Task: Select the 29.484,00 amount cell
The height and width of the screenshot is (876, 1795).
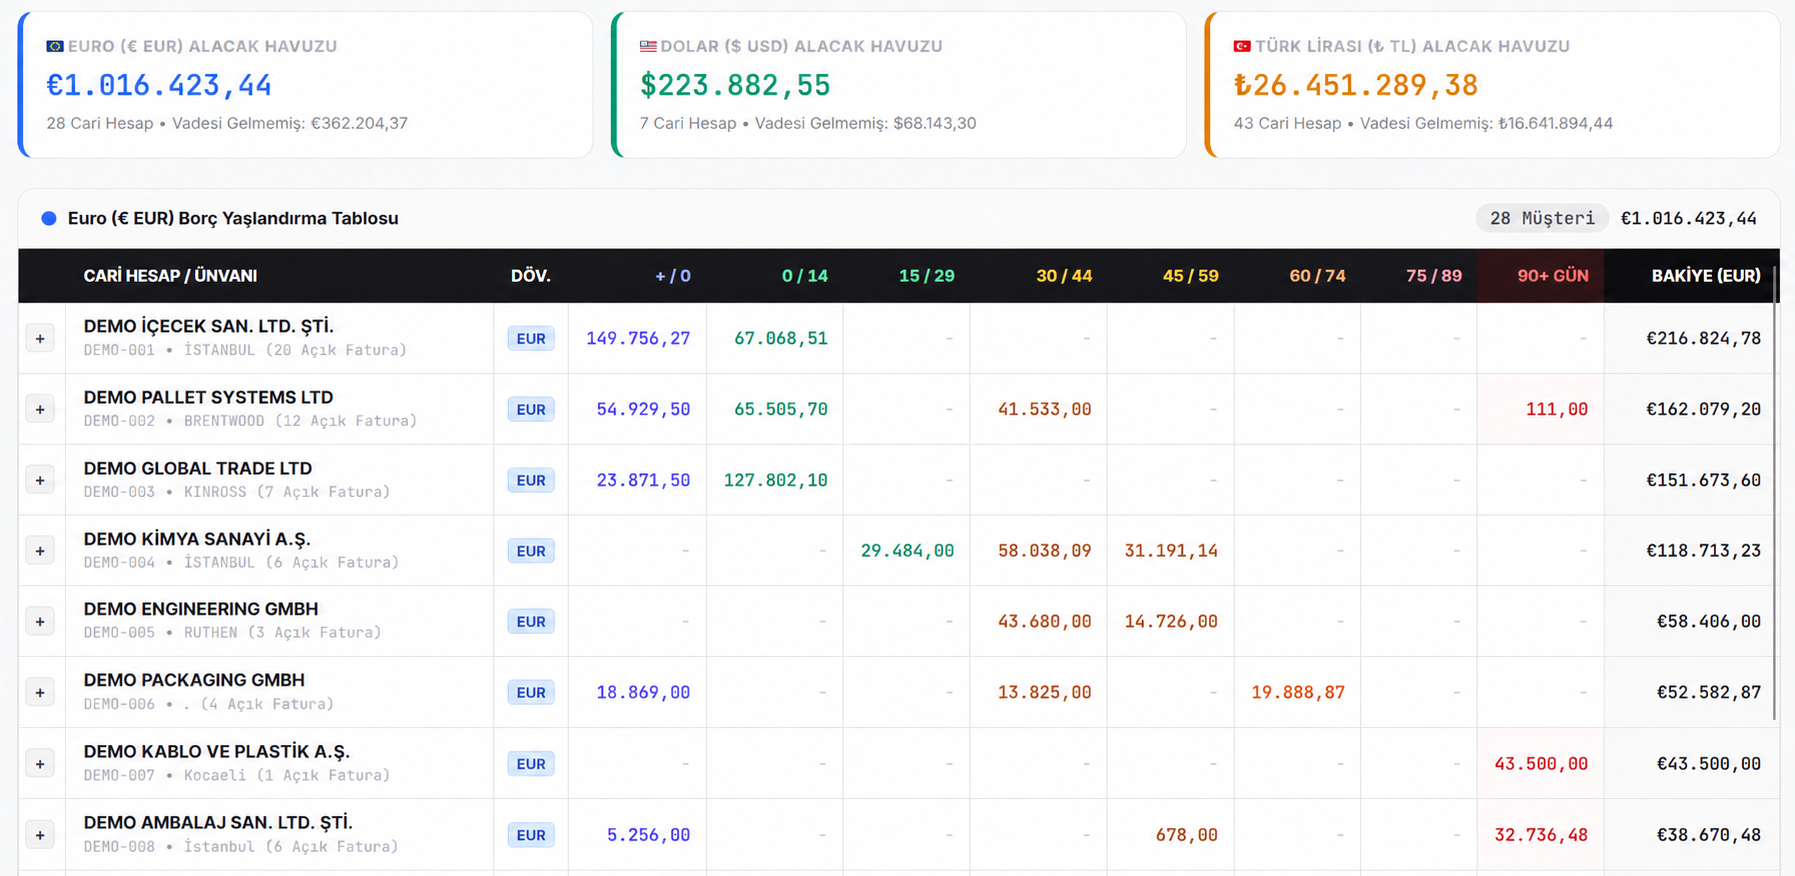Action: (908, 551)
